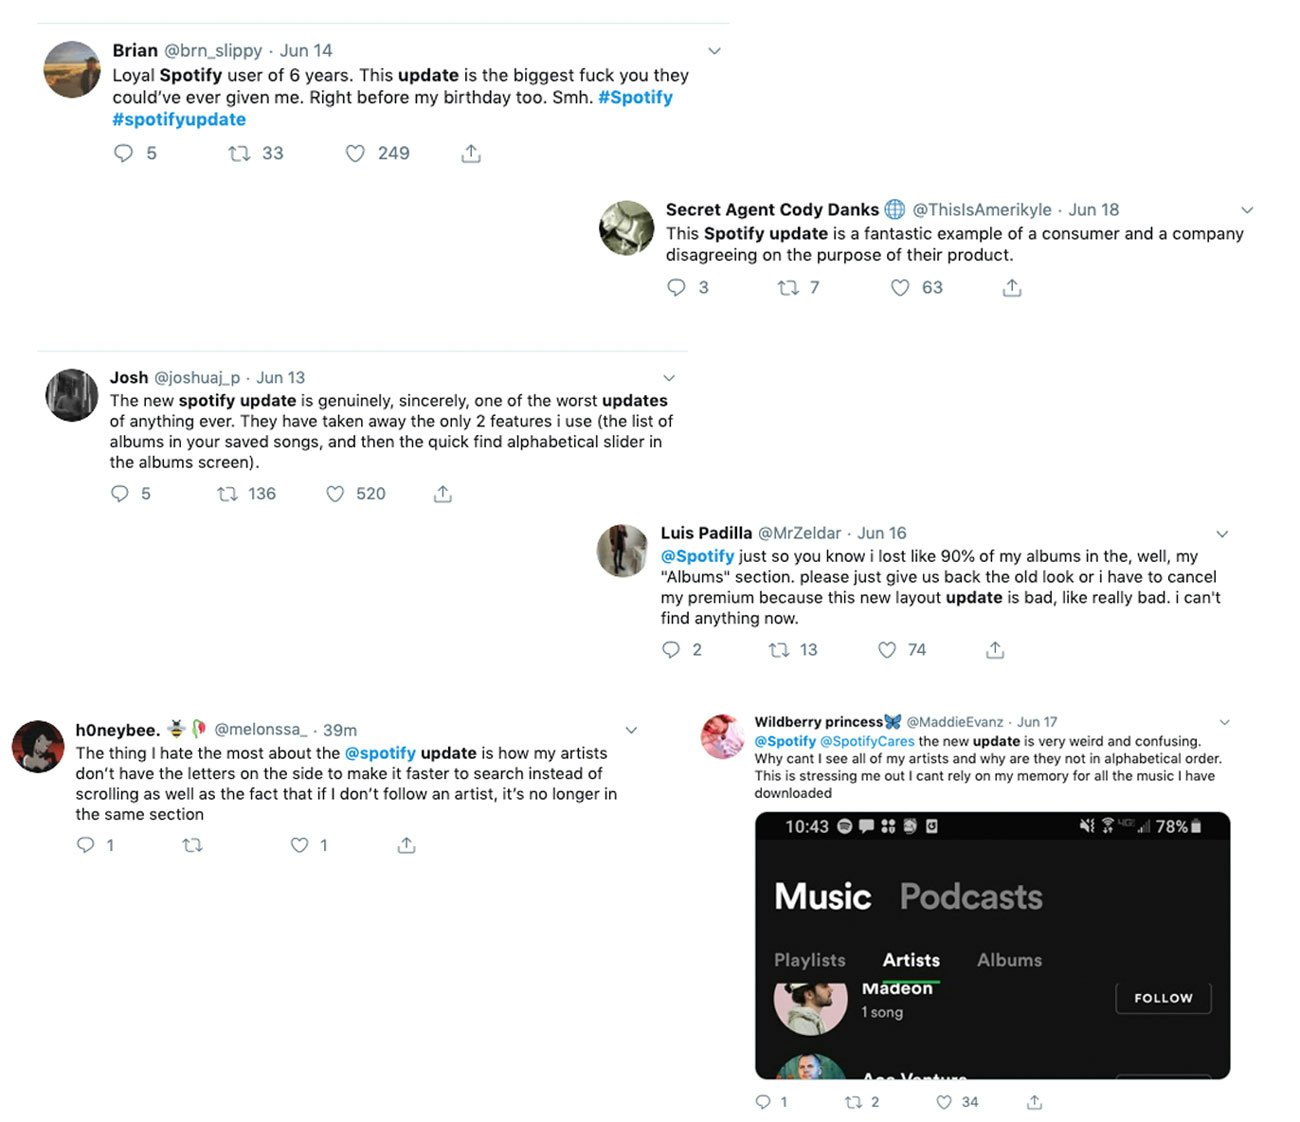1300x1122 pixels.
Task: Open Brian's profile avatar
Action: (73, 70)
